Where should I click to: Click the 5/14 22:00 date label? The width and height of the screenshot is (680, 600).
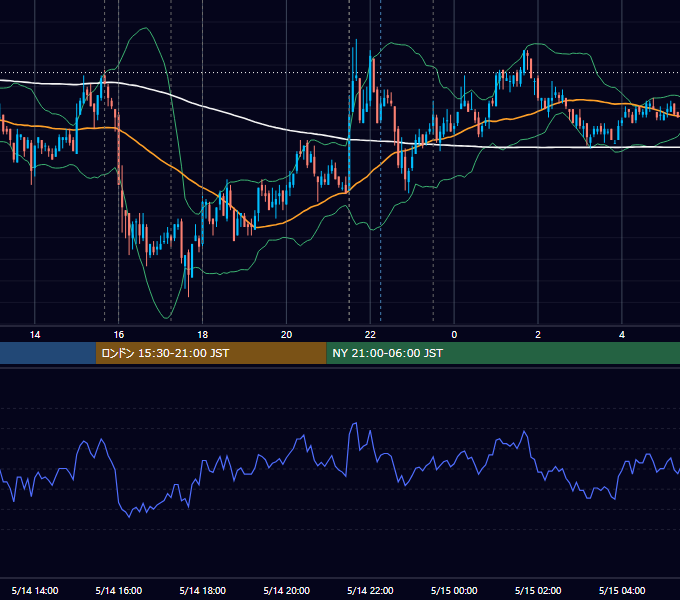point(370,590)
